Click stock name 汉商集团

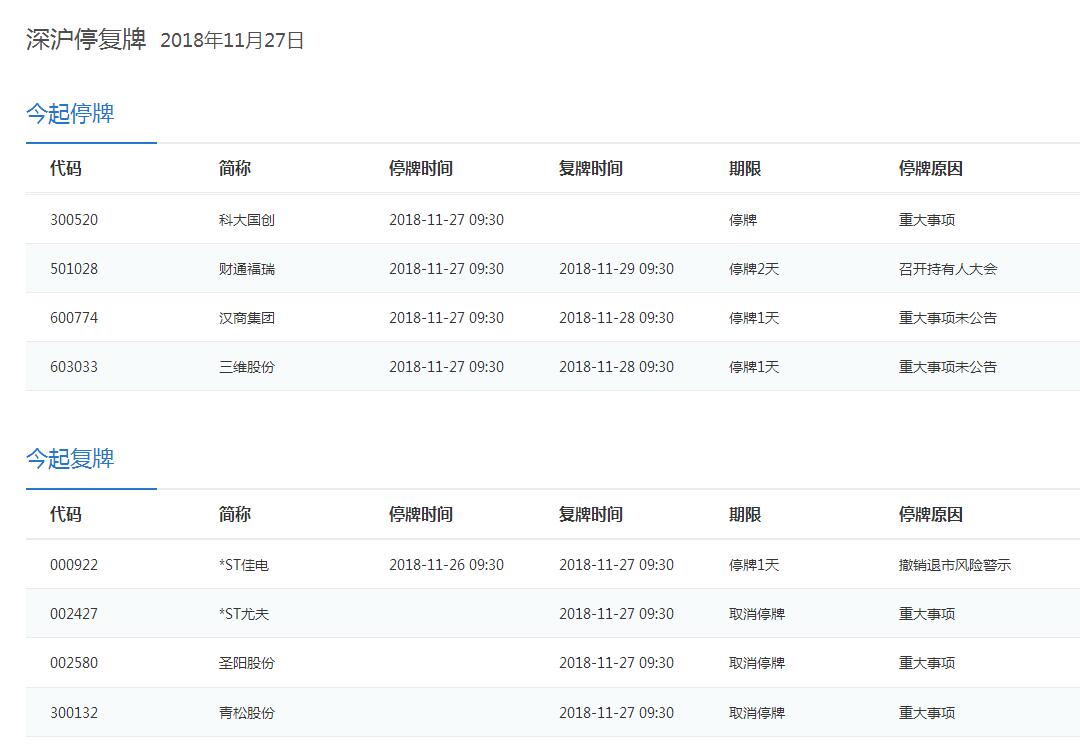[246, 318]
